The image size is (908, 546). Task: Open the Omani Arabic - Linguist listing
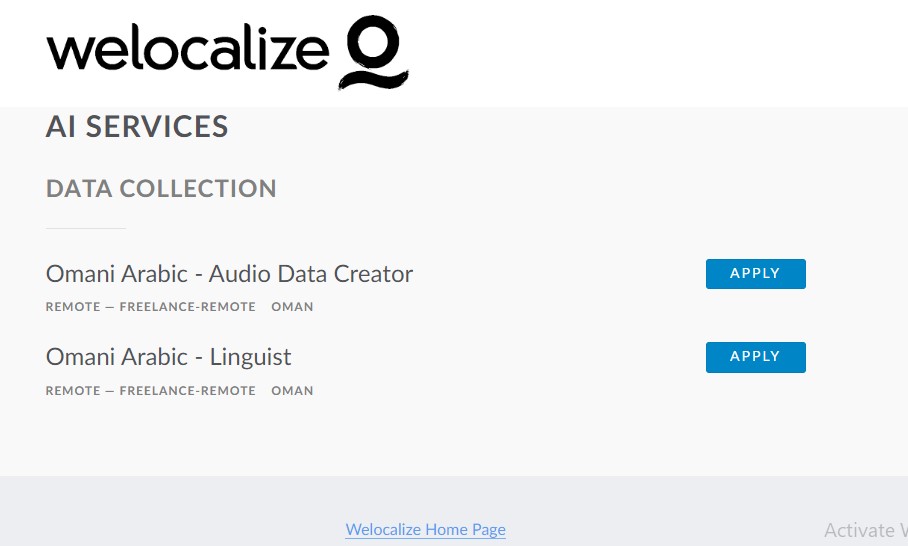point(169,357)
